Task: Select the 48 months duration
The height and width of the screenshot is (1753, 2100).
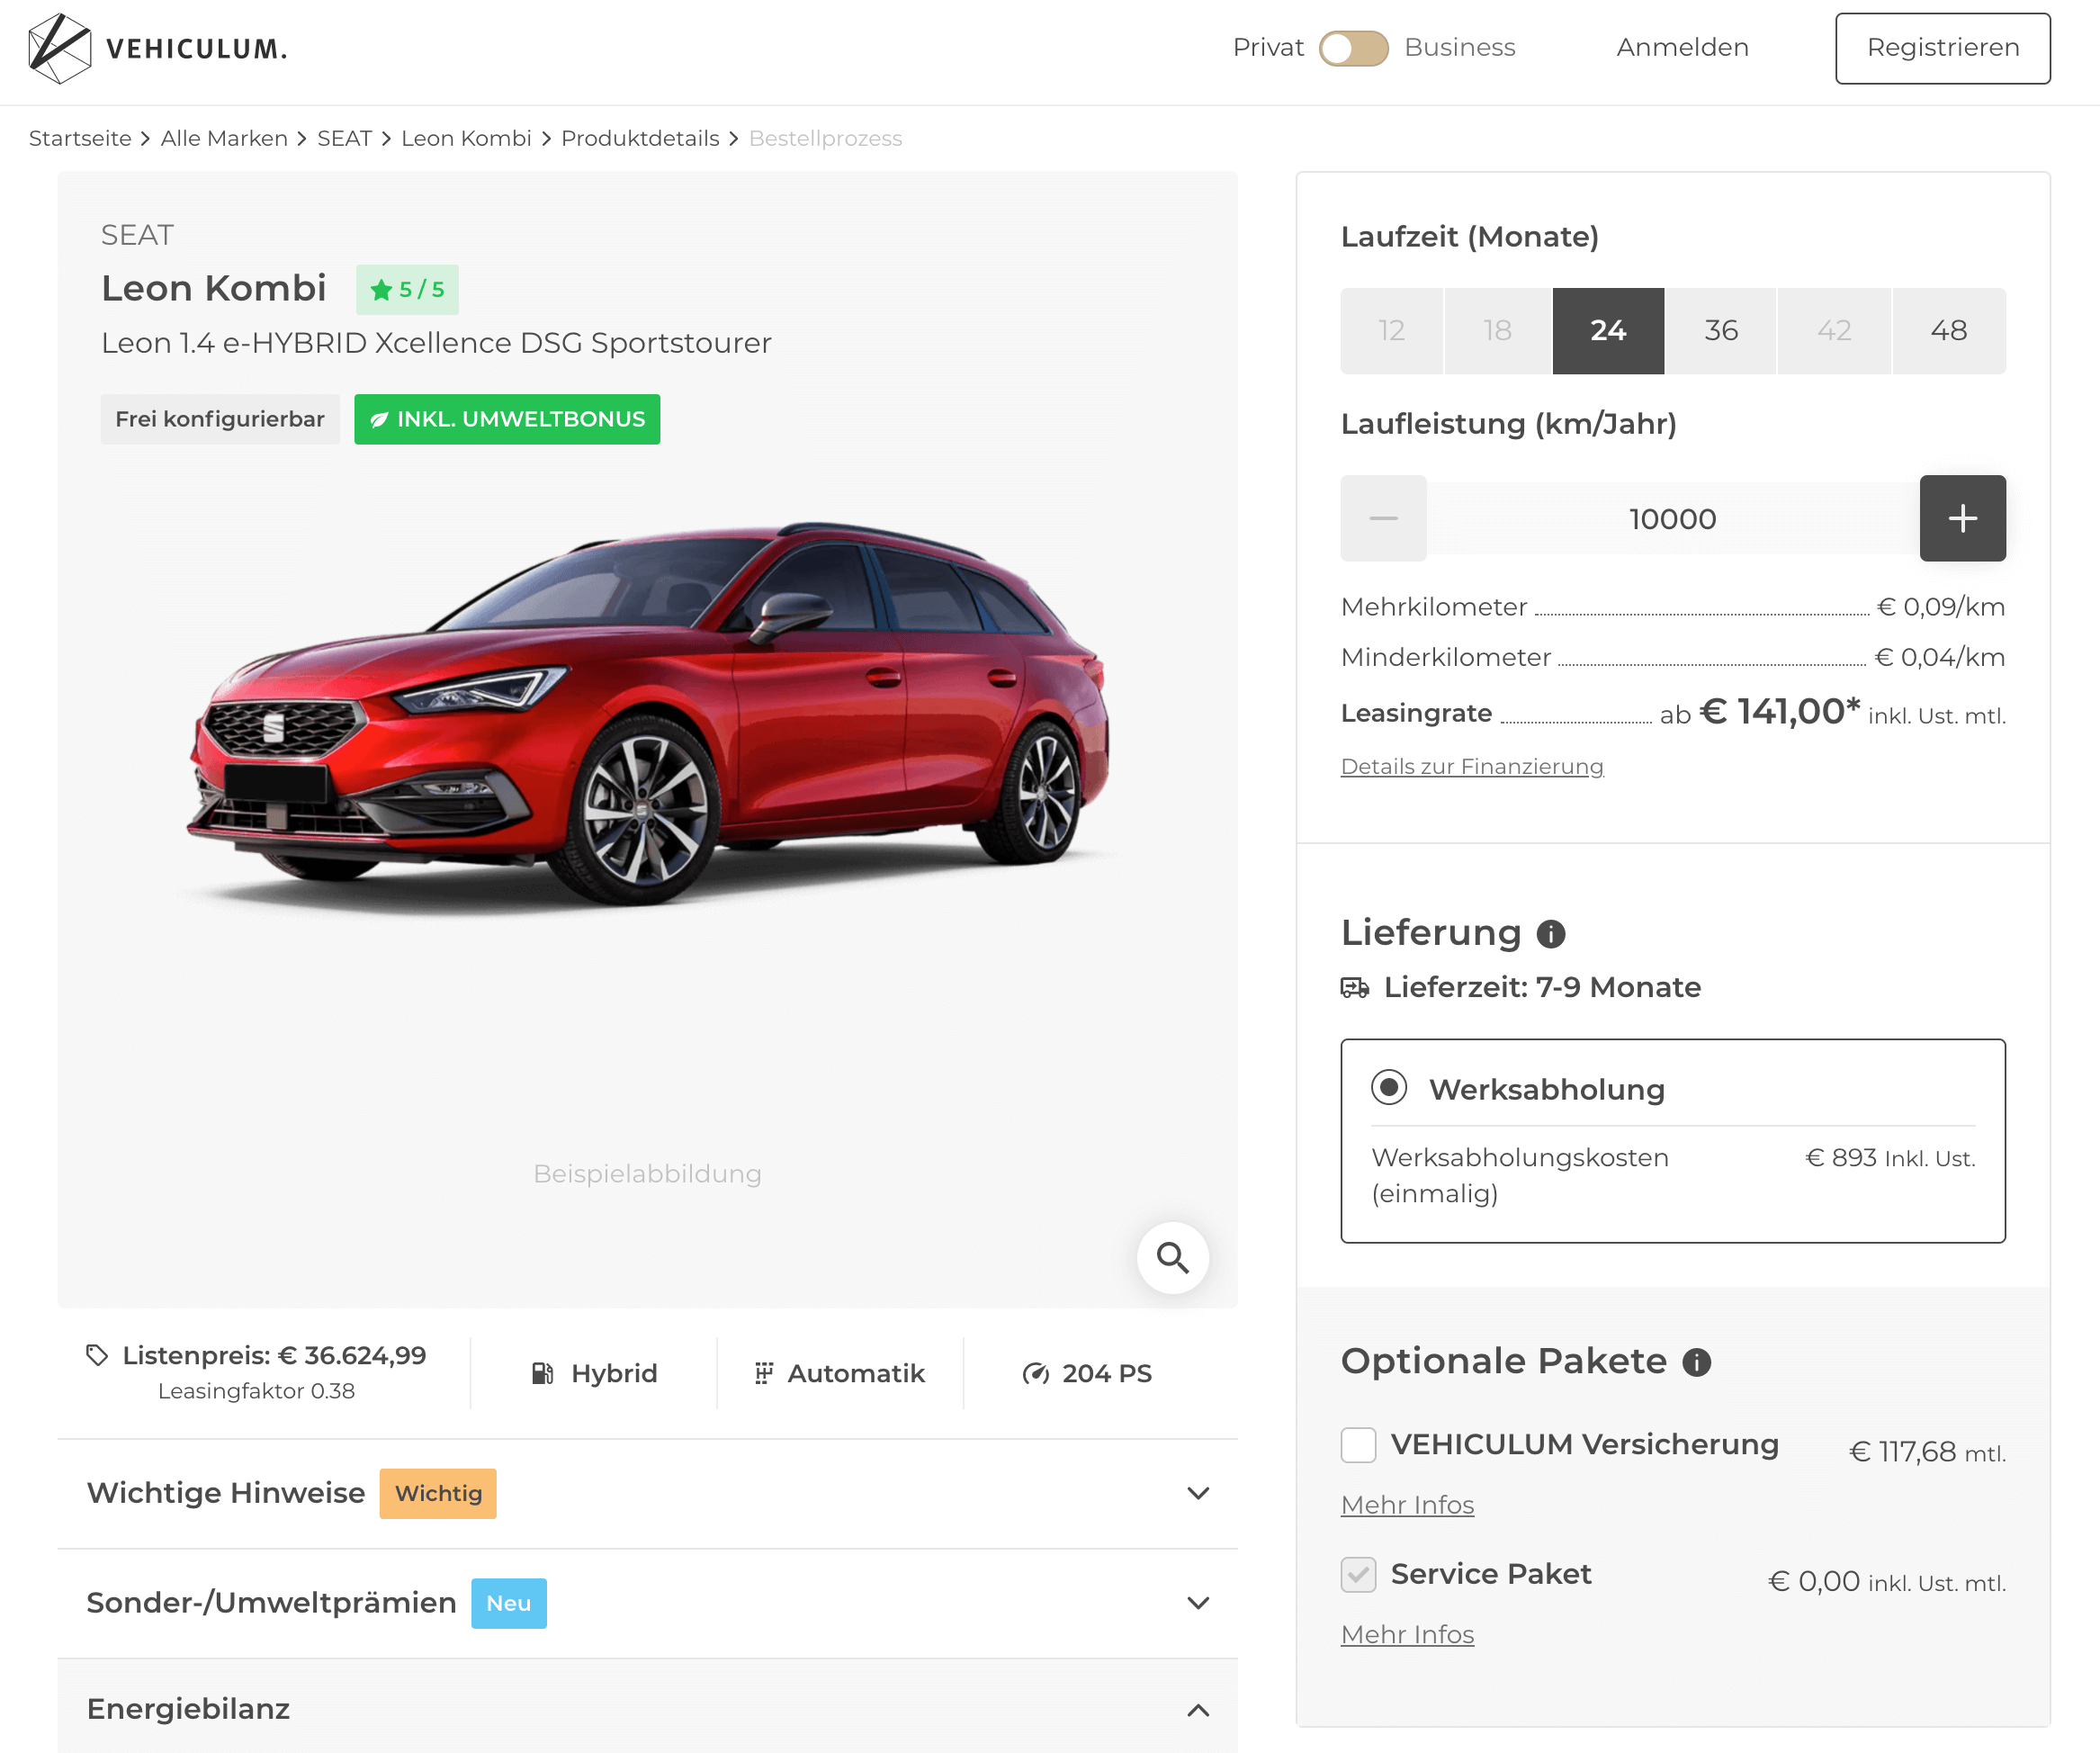Action: (1948, 331)
